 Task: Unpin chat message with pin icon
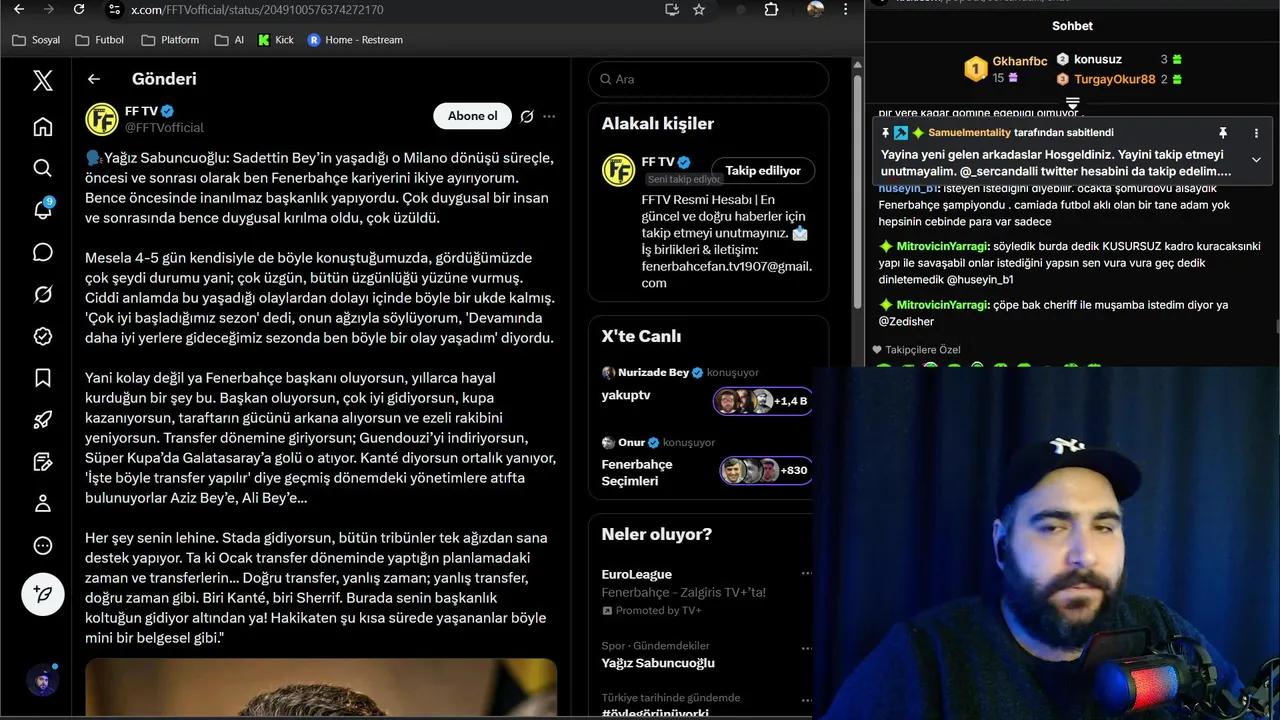(x=1222, y=133)
